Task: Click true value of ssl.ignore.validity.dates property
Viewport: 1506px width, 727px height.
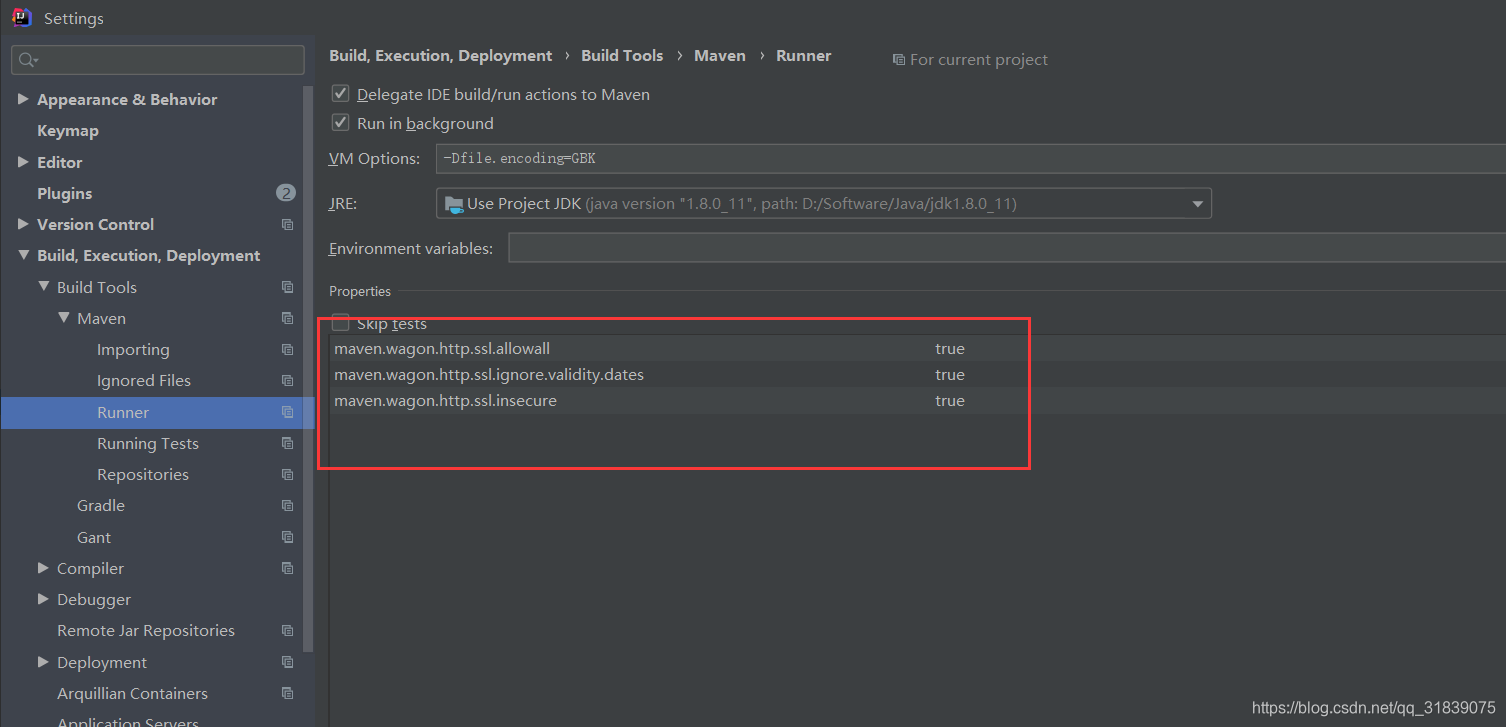Action: coord(950,375)
